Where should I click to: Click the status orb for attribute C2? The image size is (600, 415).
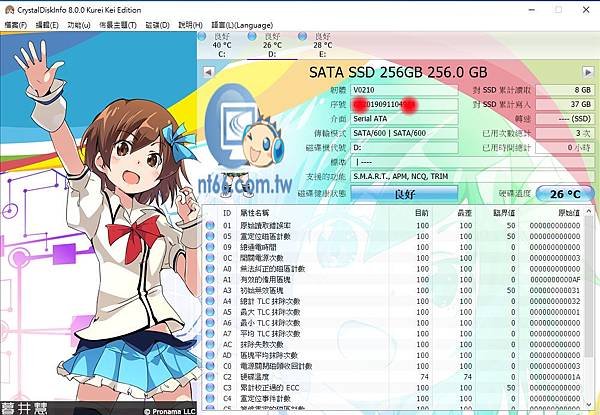pyautogui.click(x=210, y=377)
